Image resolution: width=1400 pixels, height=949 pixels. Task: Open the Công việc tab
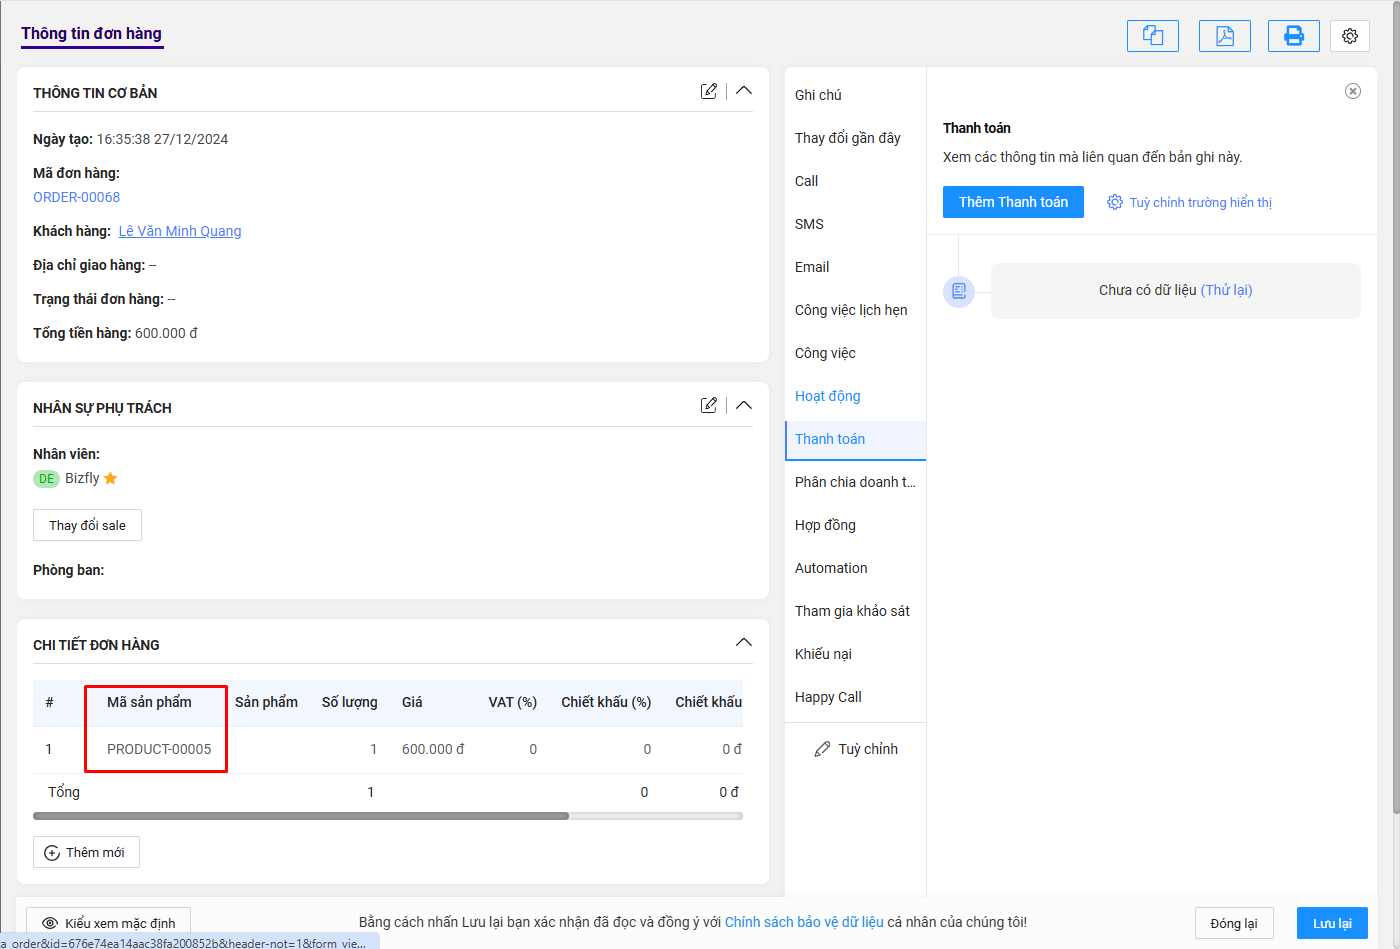coord(825,353)
